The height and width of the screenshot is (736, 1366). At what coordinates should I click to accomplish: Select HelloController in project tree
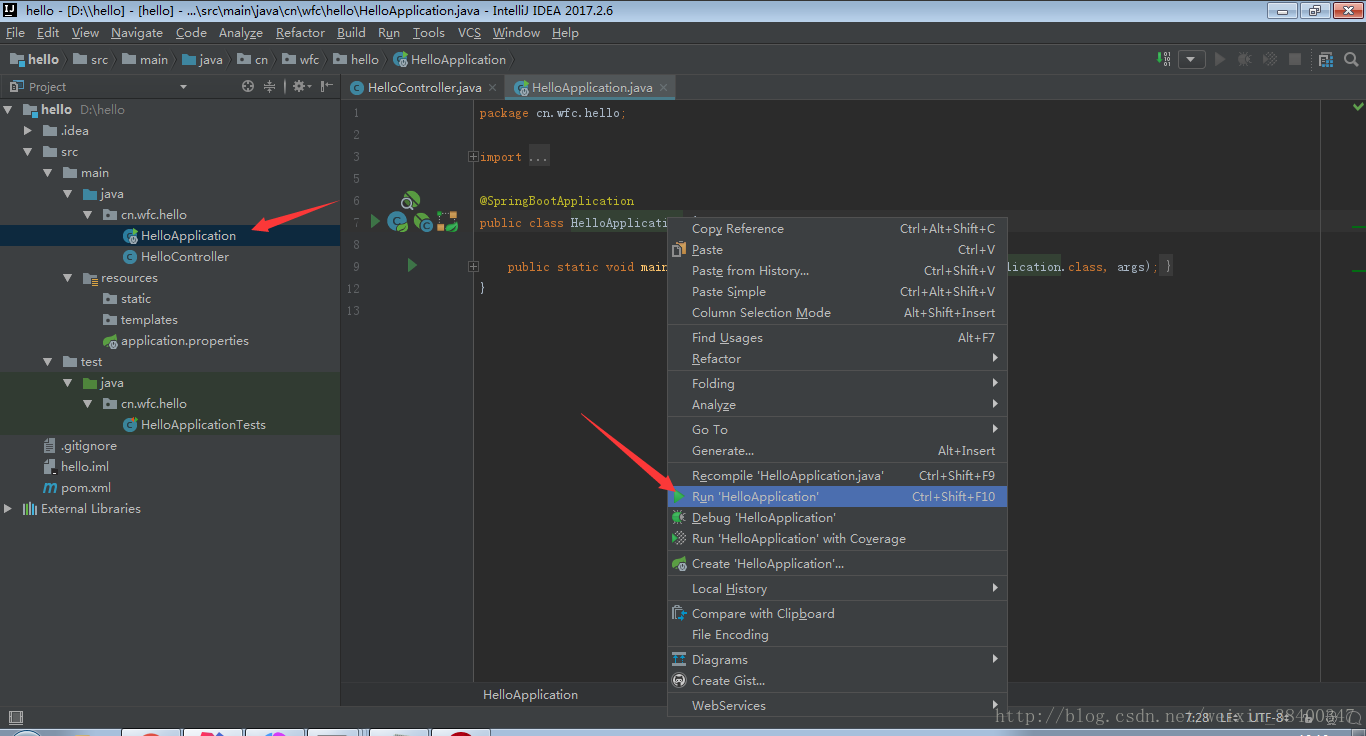tap(185, 257)
